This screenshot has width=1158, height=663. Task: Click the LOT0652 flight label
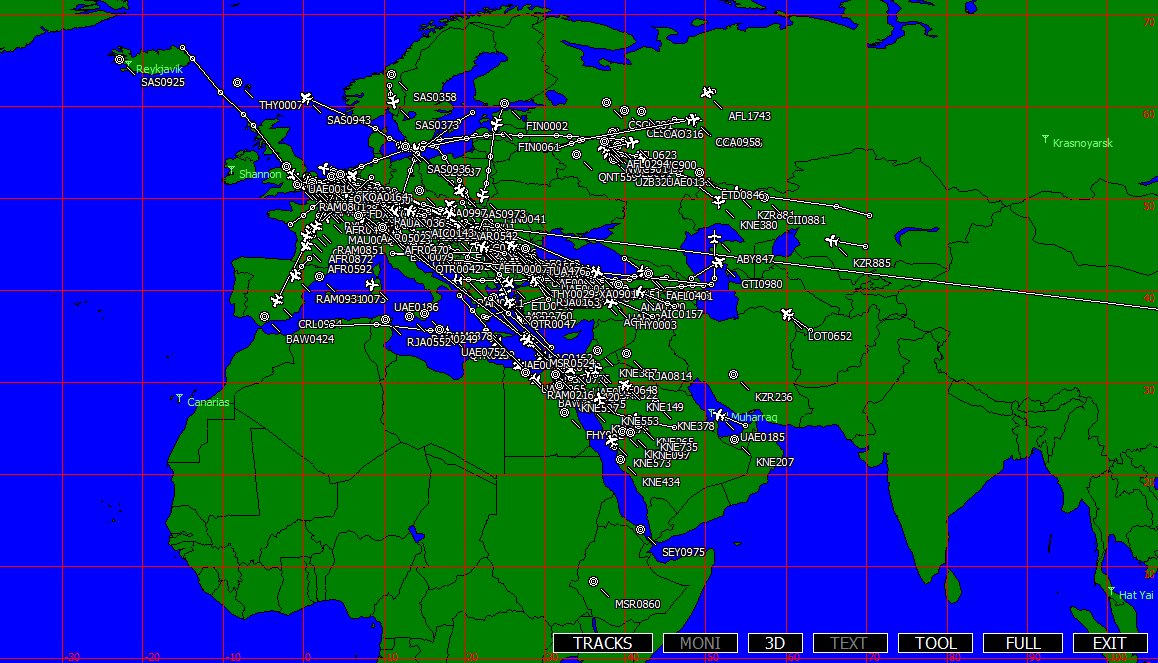tap(830, 336)
